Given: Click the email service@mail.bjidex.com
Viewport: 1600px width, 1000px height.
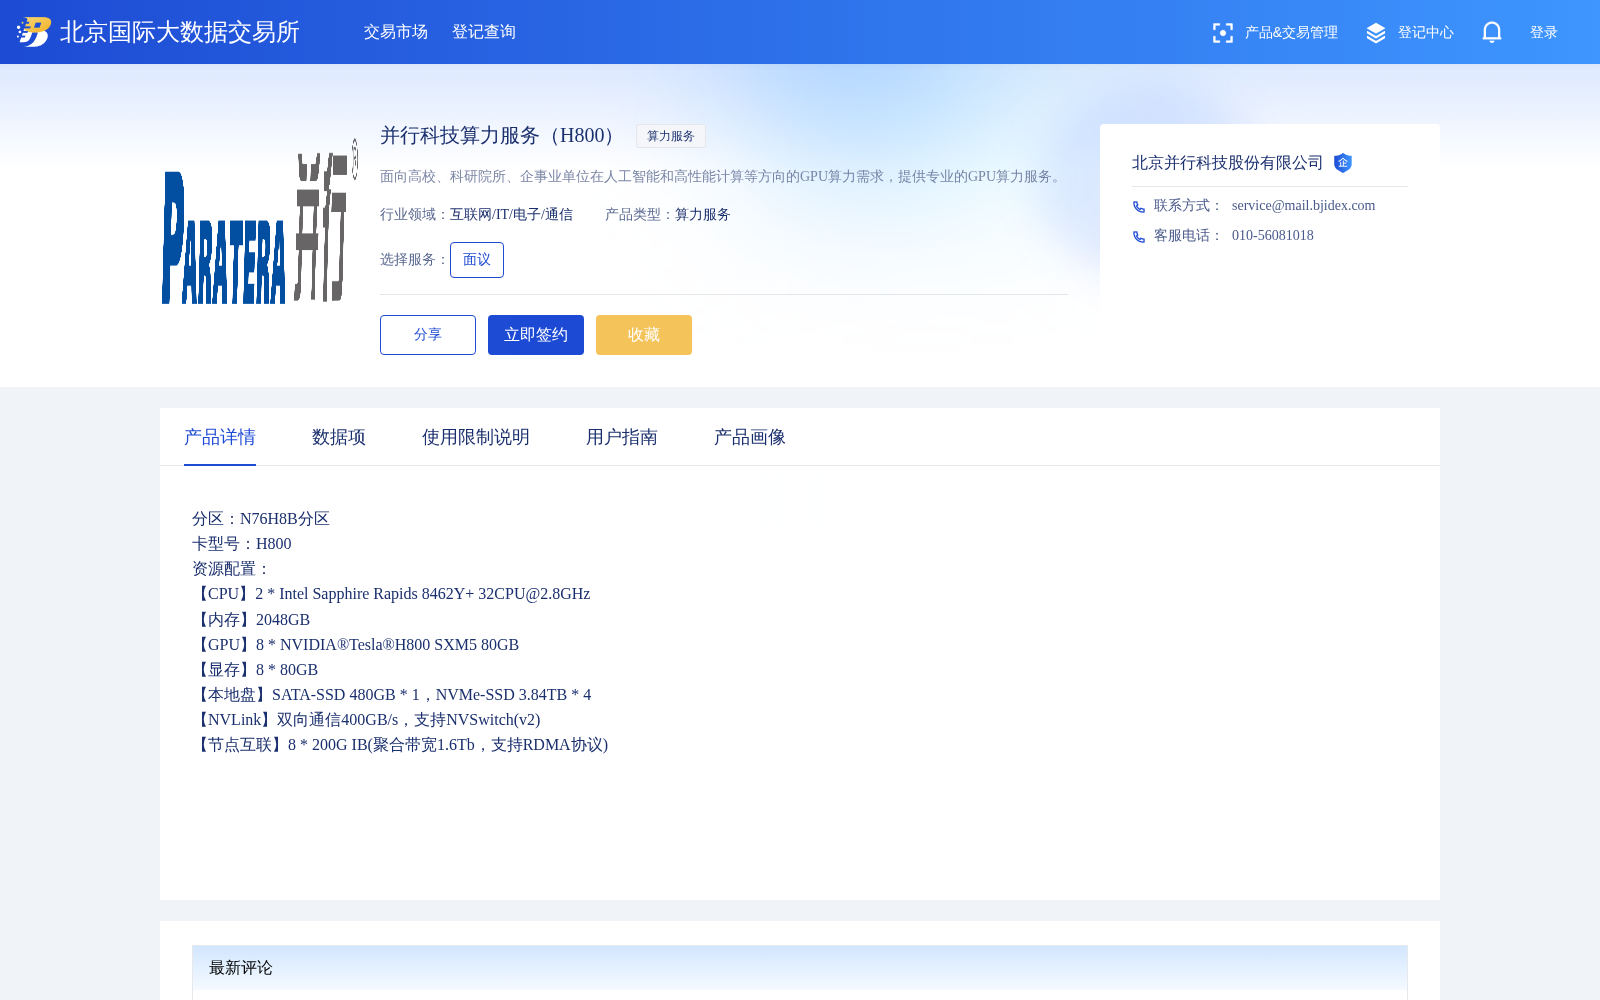Looking at the screenshot, I should [1303, 206].
